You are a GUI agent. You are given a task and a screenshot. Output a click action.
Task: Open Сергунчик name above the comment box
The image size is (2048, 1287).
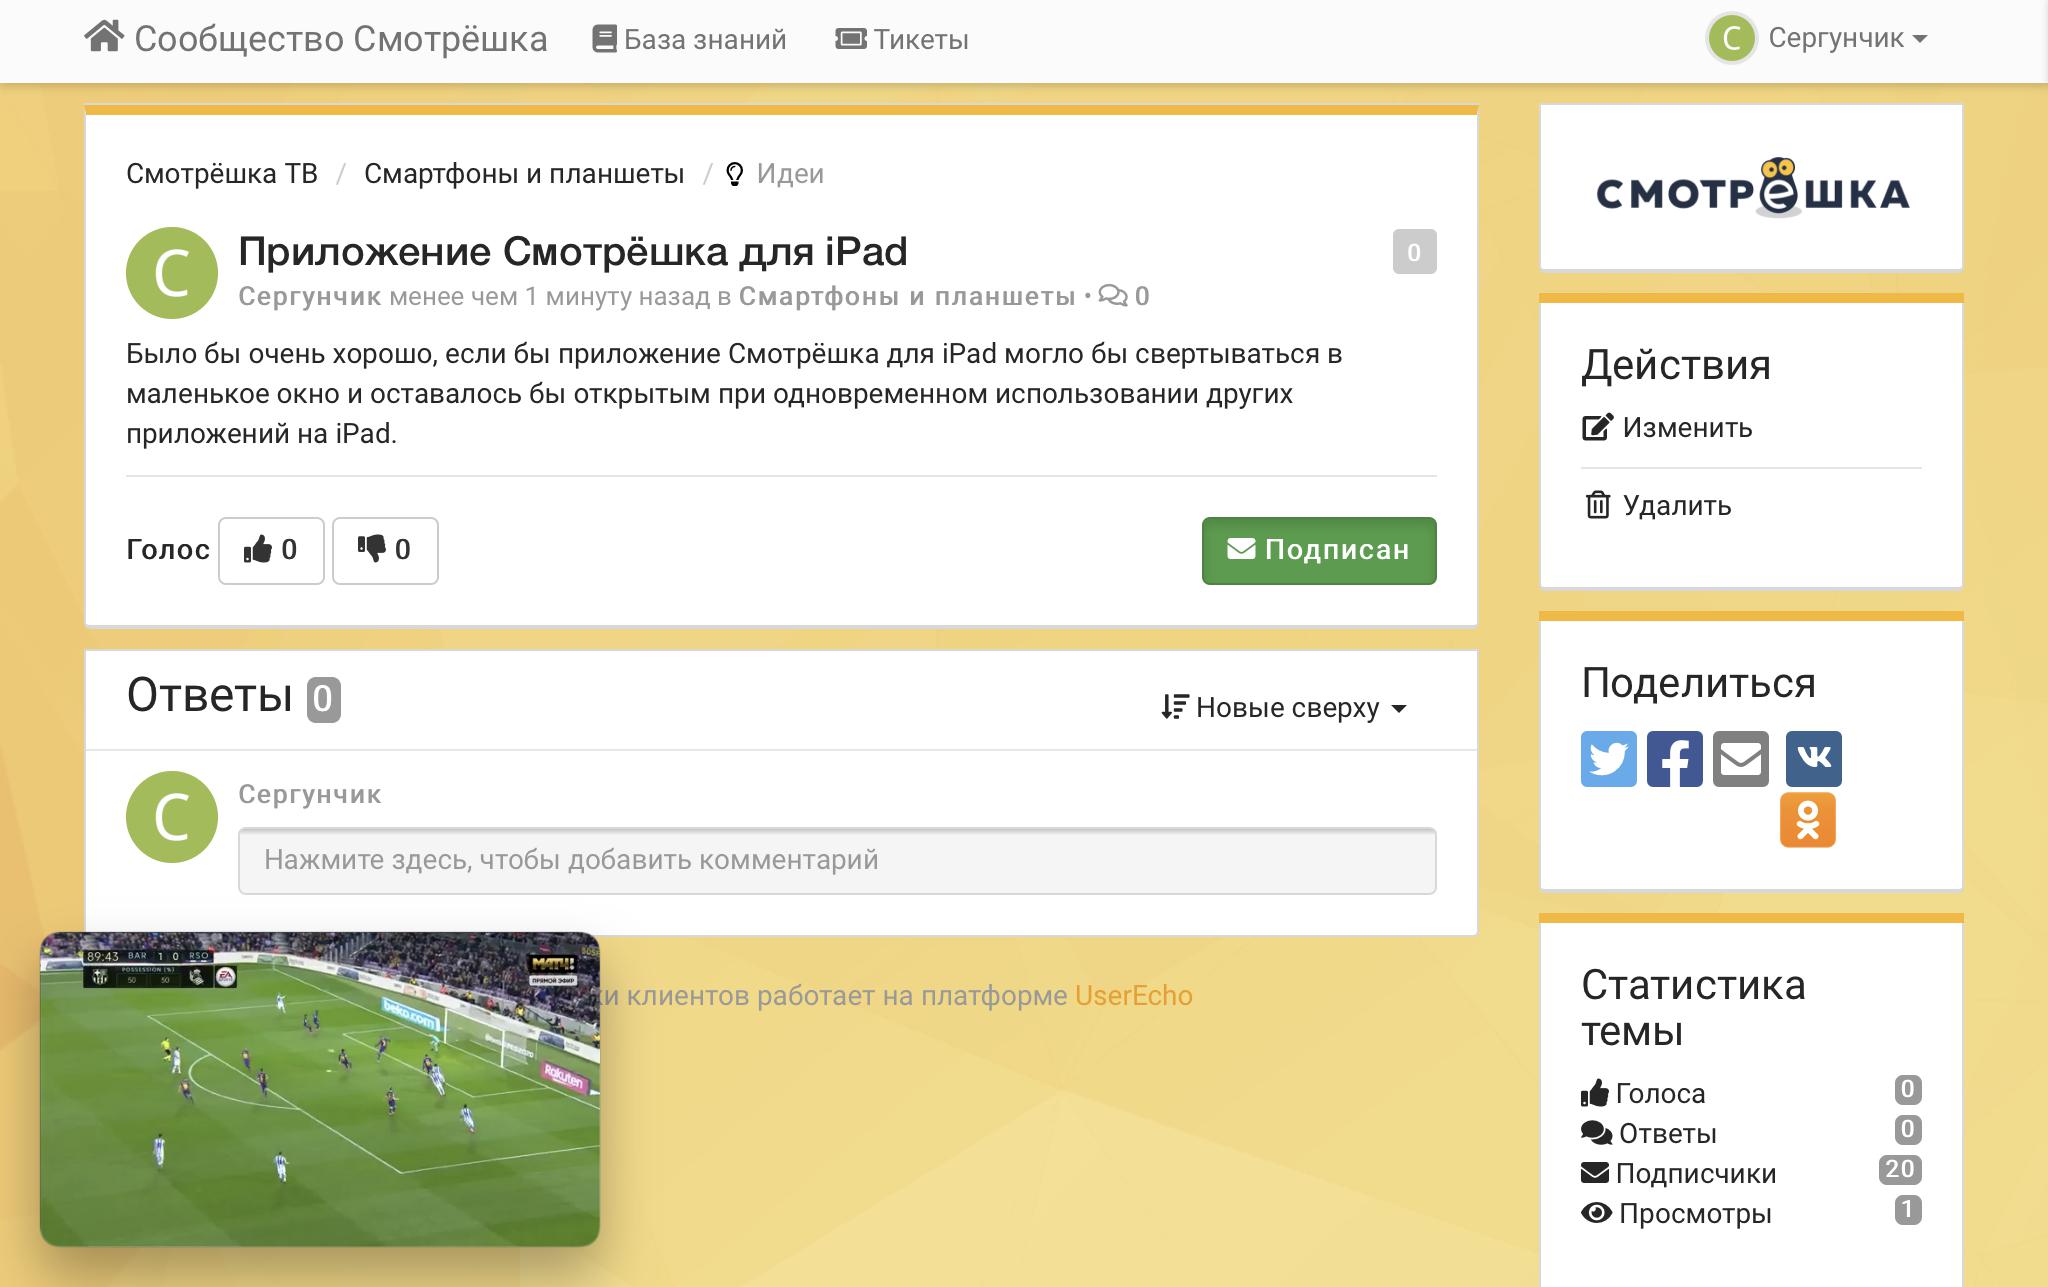click(x=310, y=794)
